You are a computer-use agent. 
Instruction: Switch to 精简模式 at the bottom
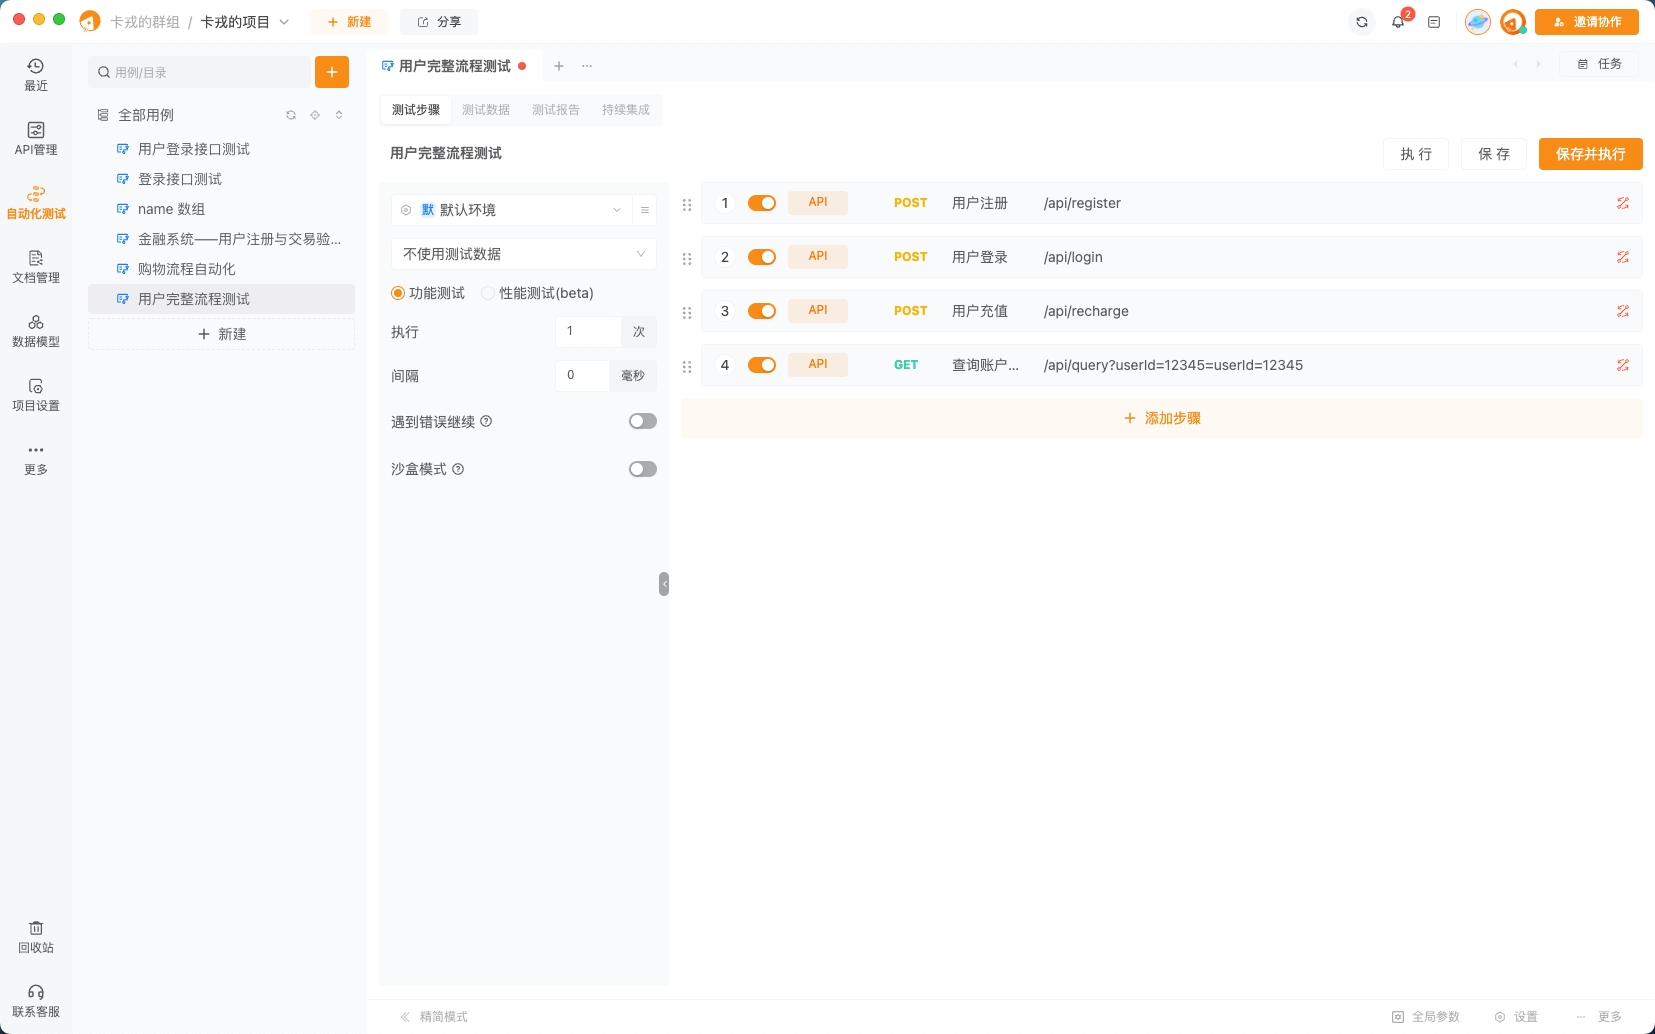tap(434, 1017)
